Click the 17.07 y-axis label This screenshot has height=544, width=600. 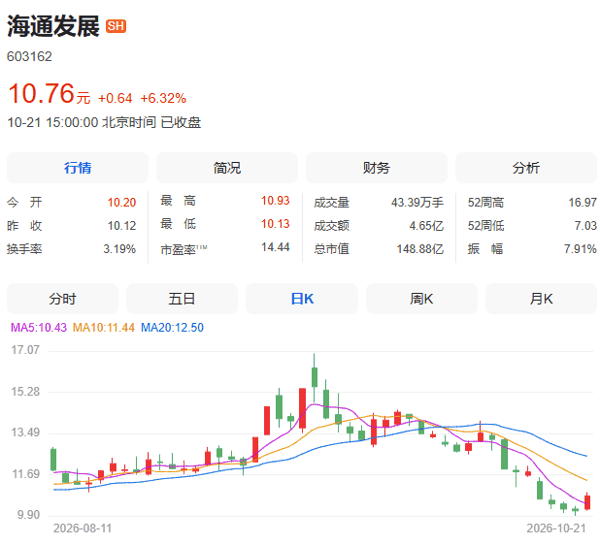coord(25,350)
